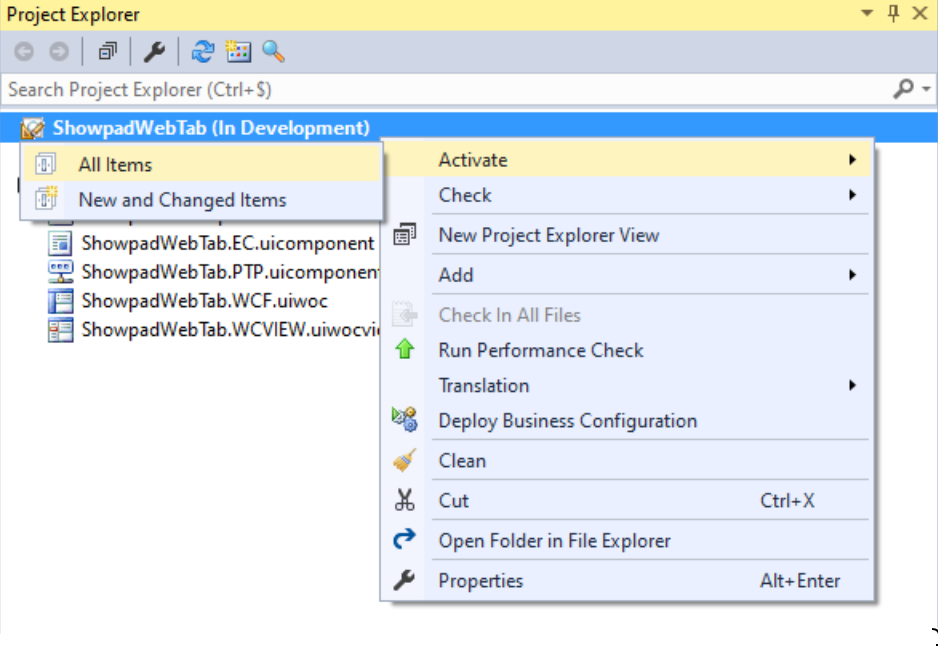The width and height of the screenshot is (938, 646).
Task: Click the Clean broom icon
Action: [404, 461]
